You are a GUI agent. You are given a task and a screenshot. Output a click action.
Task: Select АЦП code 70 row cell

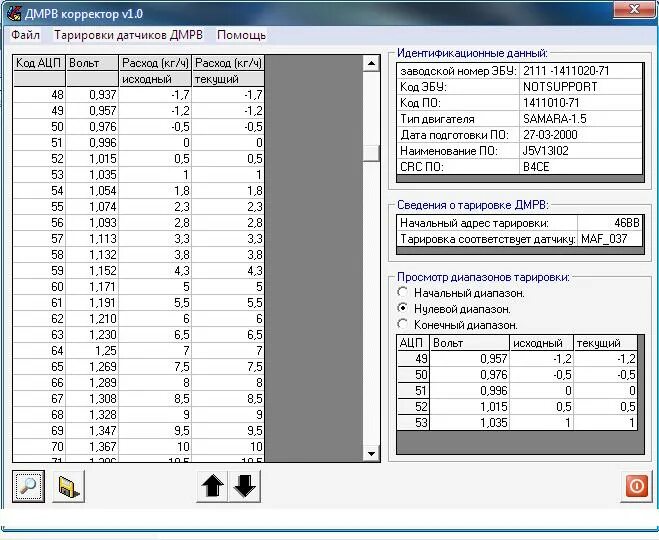click(x=39, y=446)
